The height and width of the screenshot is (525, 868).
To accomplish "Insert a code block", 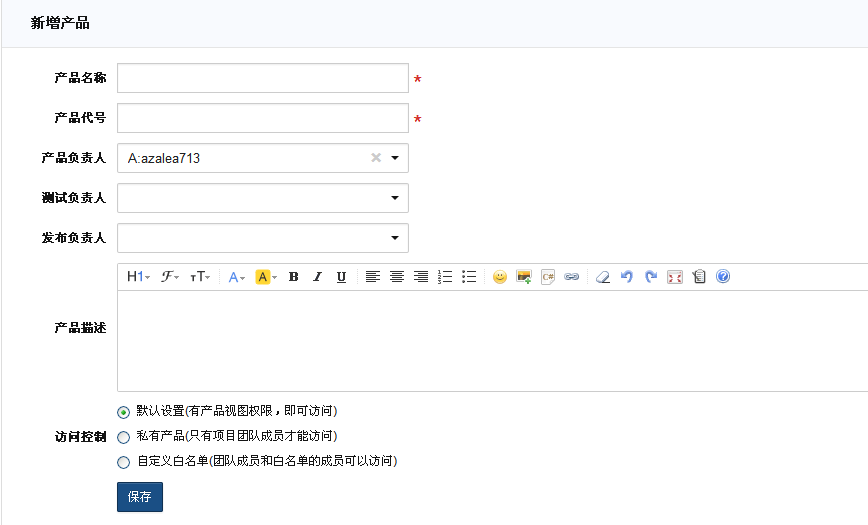I will click(548, 276).
